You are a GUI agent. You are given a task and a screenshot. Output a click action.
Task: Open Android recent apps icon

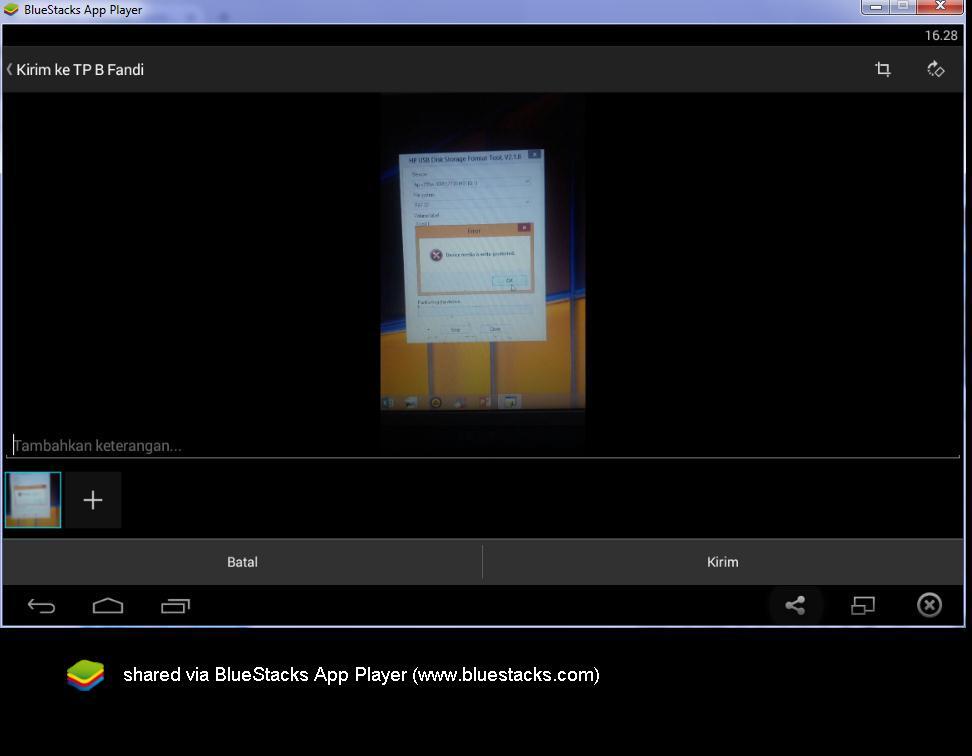175,605
